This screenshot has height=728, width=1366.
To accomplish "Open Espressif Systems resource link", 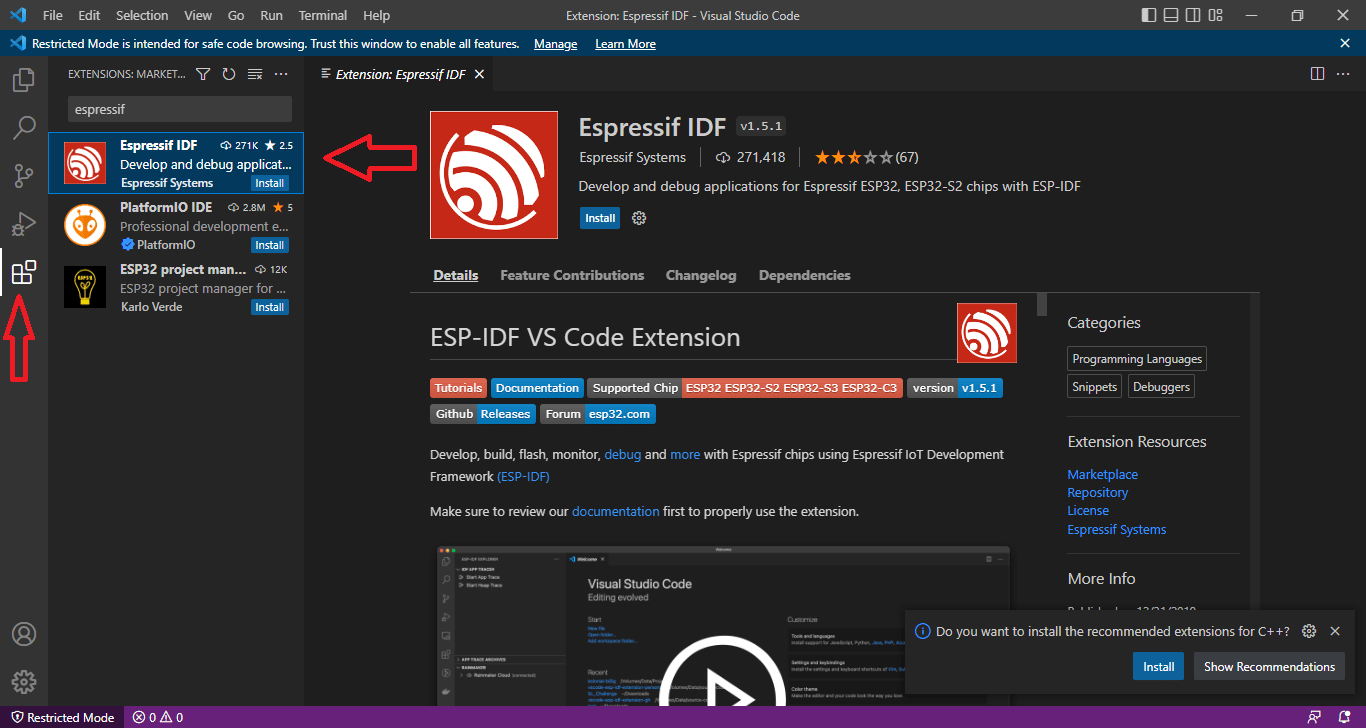I will 1116,530.
